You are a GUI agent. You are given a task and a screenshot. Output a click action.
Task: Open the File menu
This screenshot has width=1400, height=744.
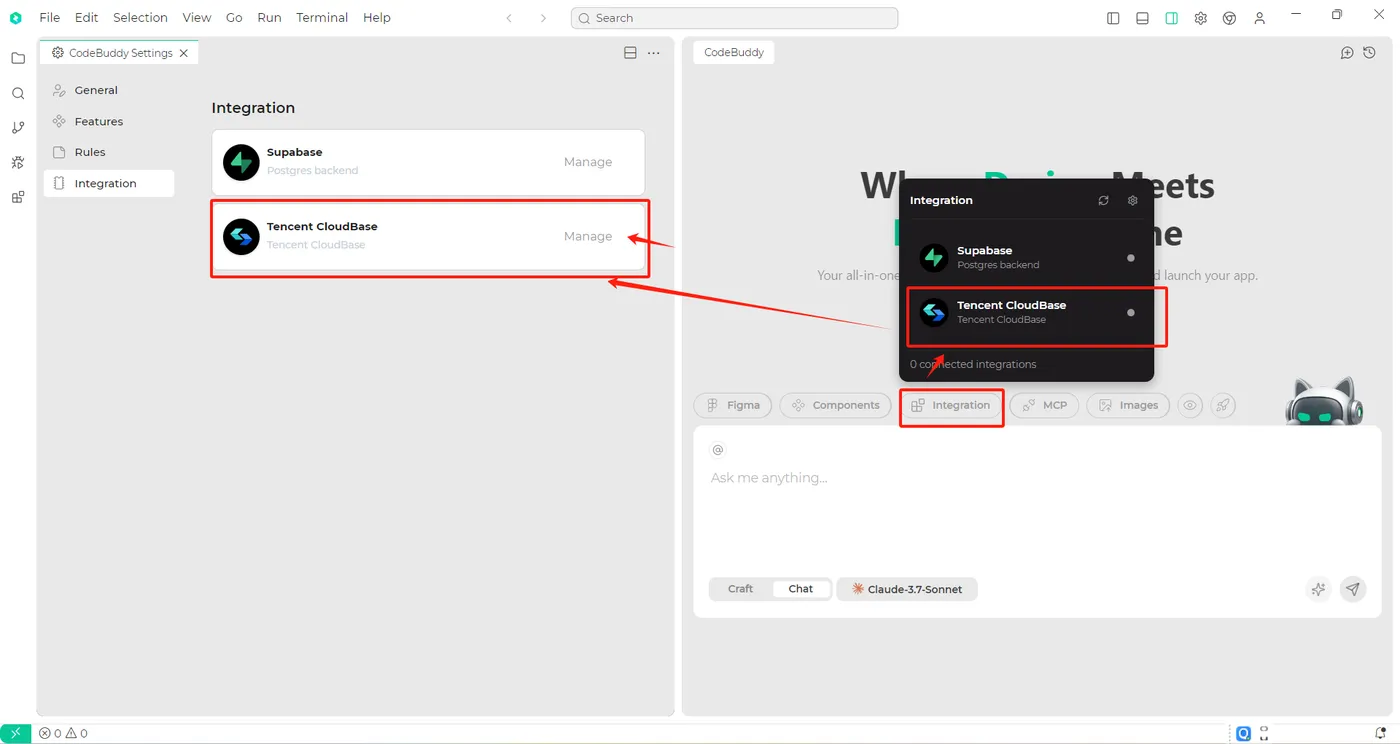tap(49, 18)
